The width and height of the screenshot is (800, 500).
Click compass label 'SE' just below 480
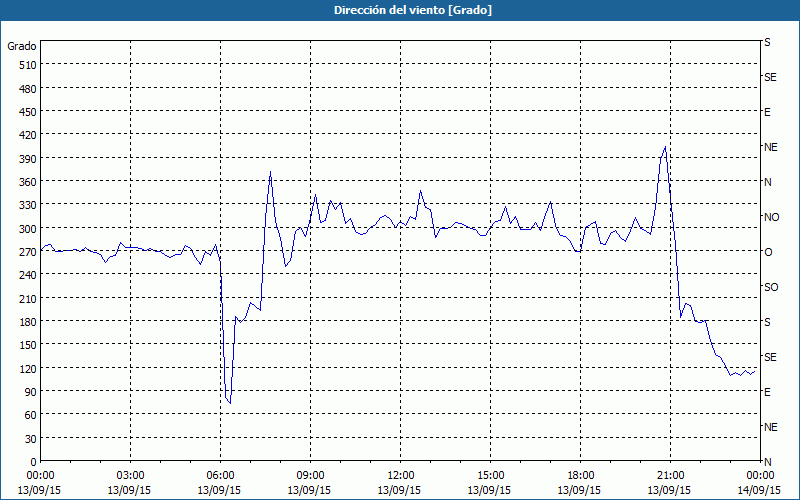tap(770, 77)
